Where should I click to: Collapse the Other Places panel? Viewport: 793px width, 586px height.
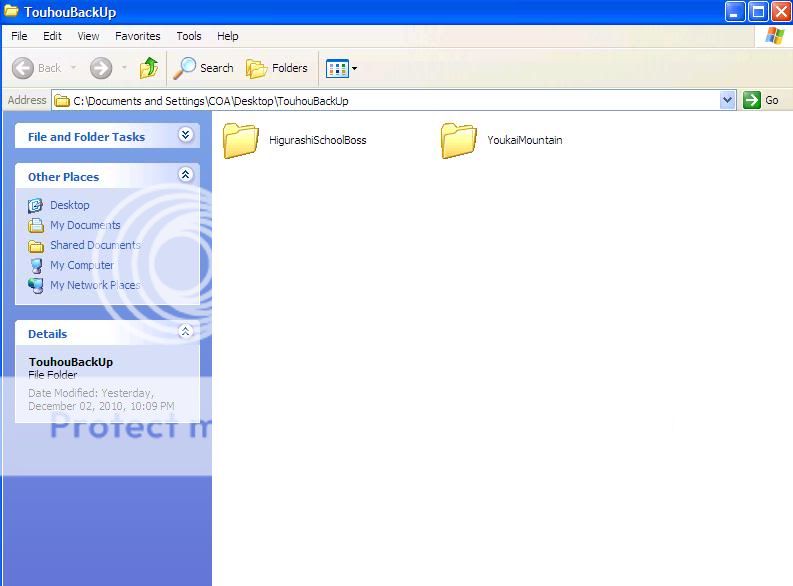(185, 175)
